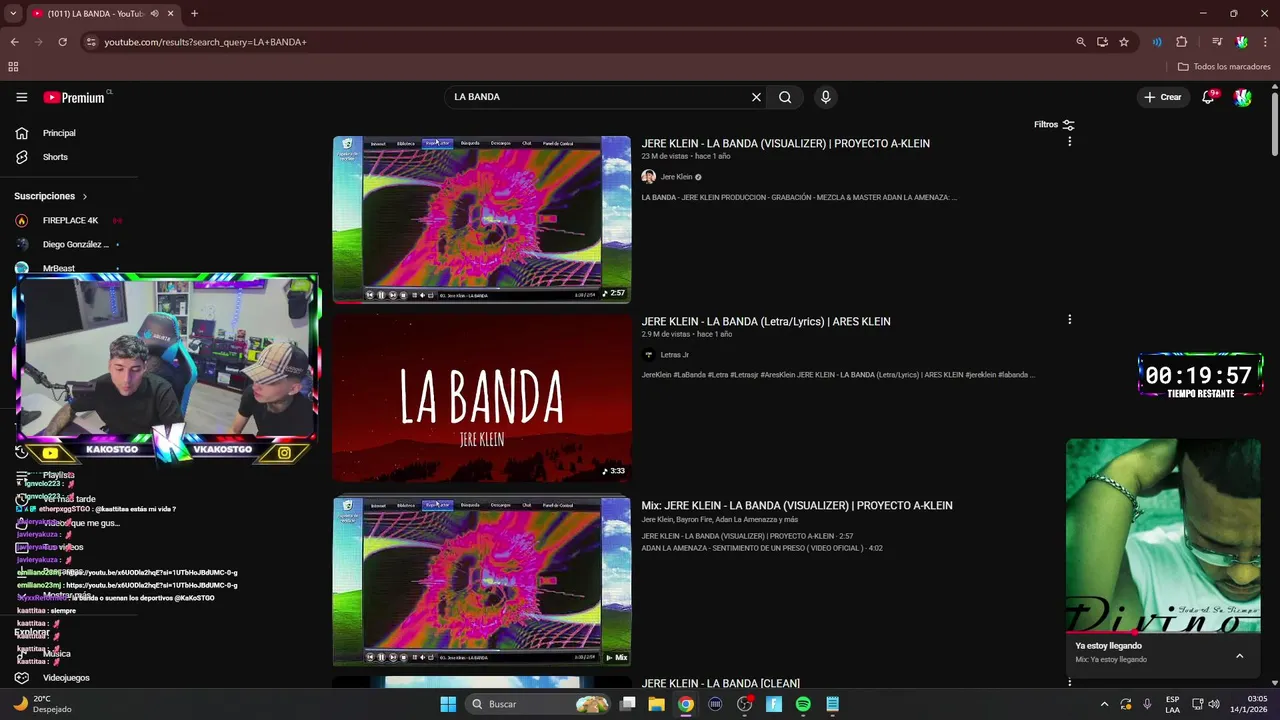Focus the Chrome address bar URL
1280x720 pixels.
205,42
